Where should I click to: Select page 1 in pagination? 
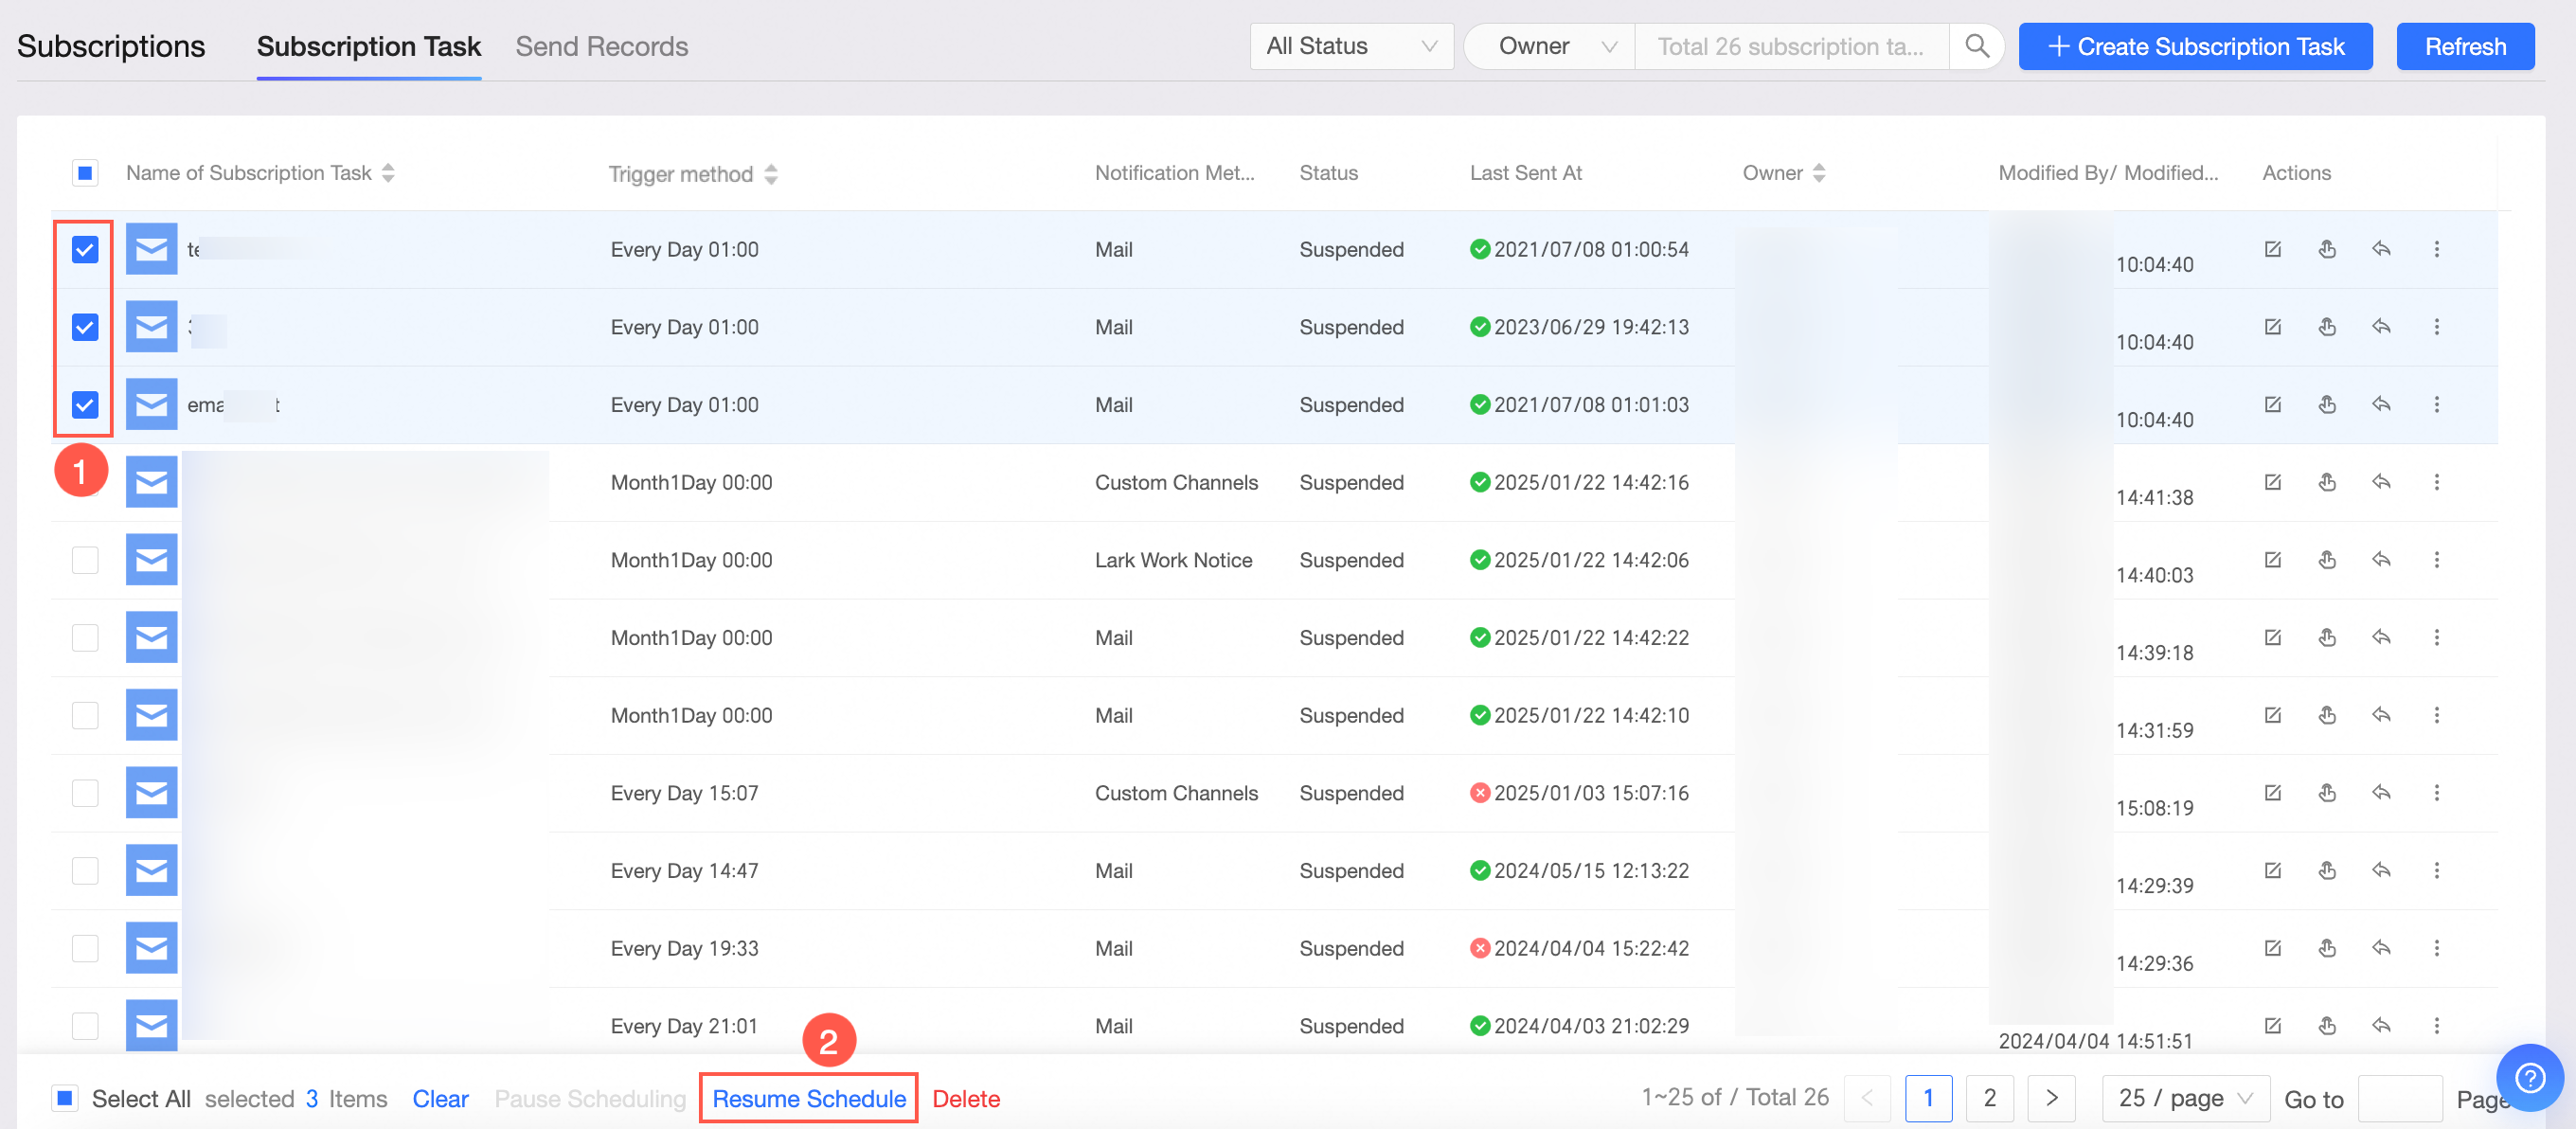1928,1098
